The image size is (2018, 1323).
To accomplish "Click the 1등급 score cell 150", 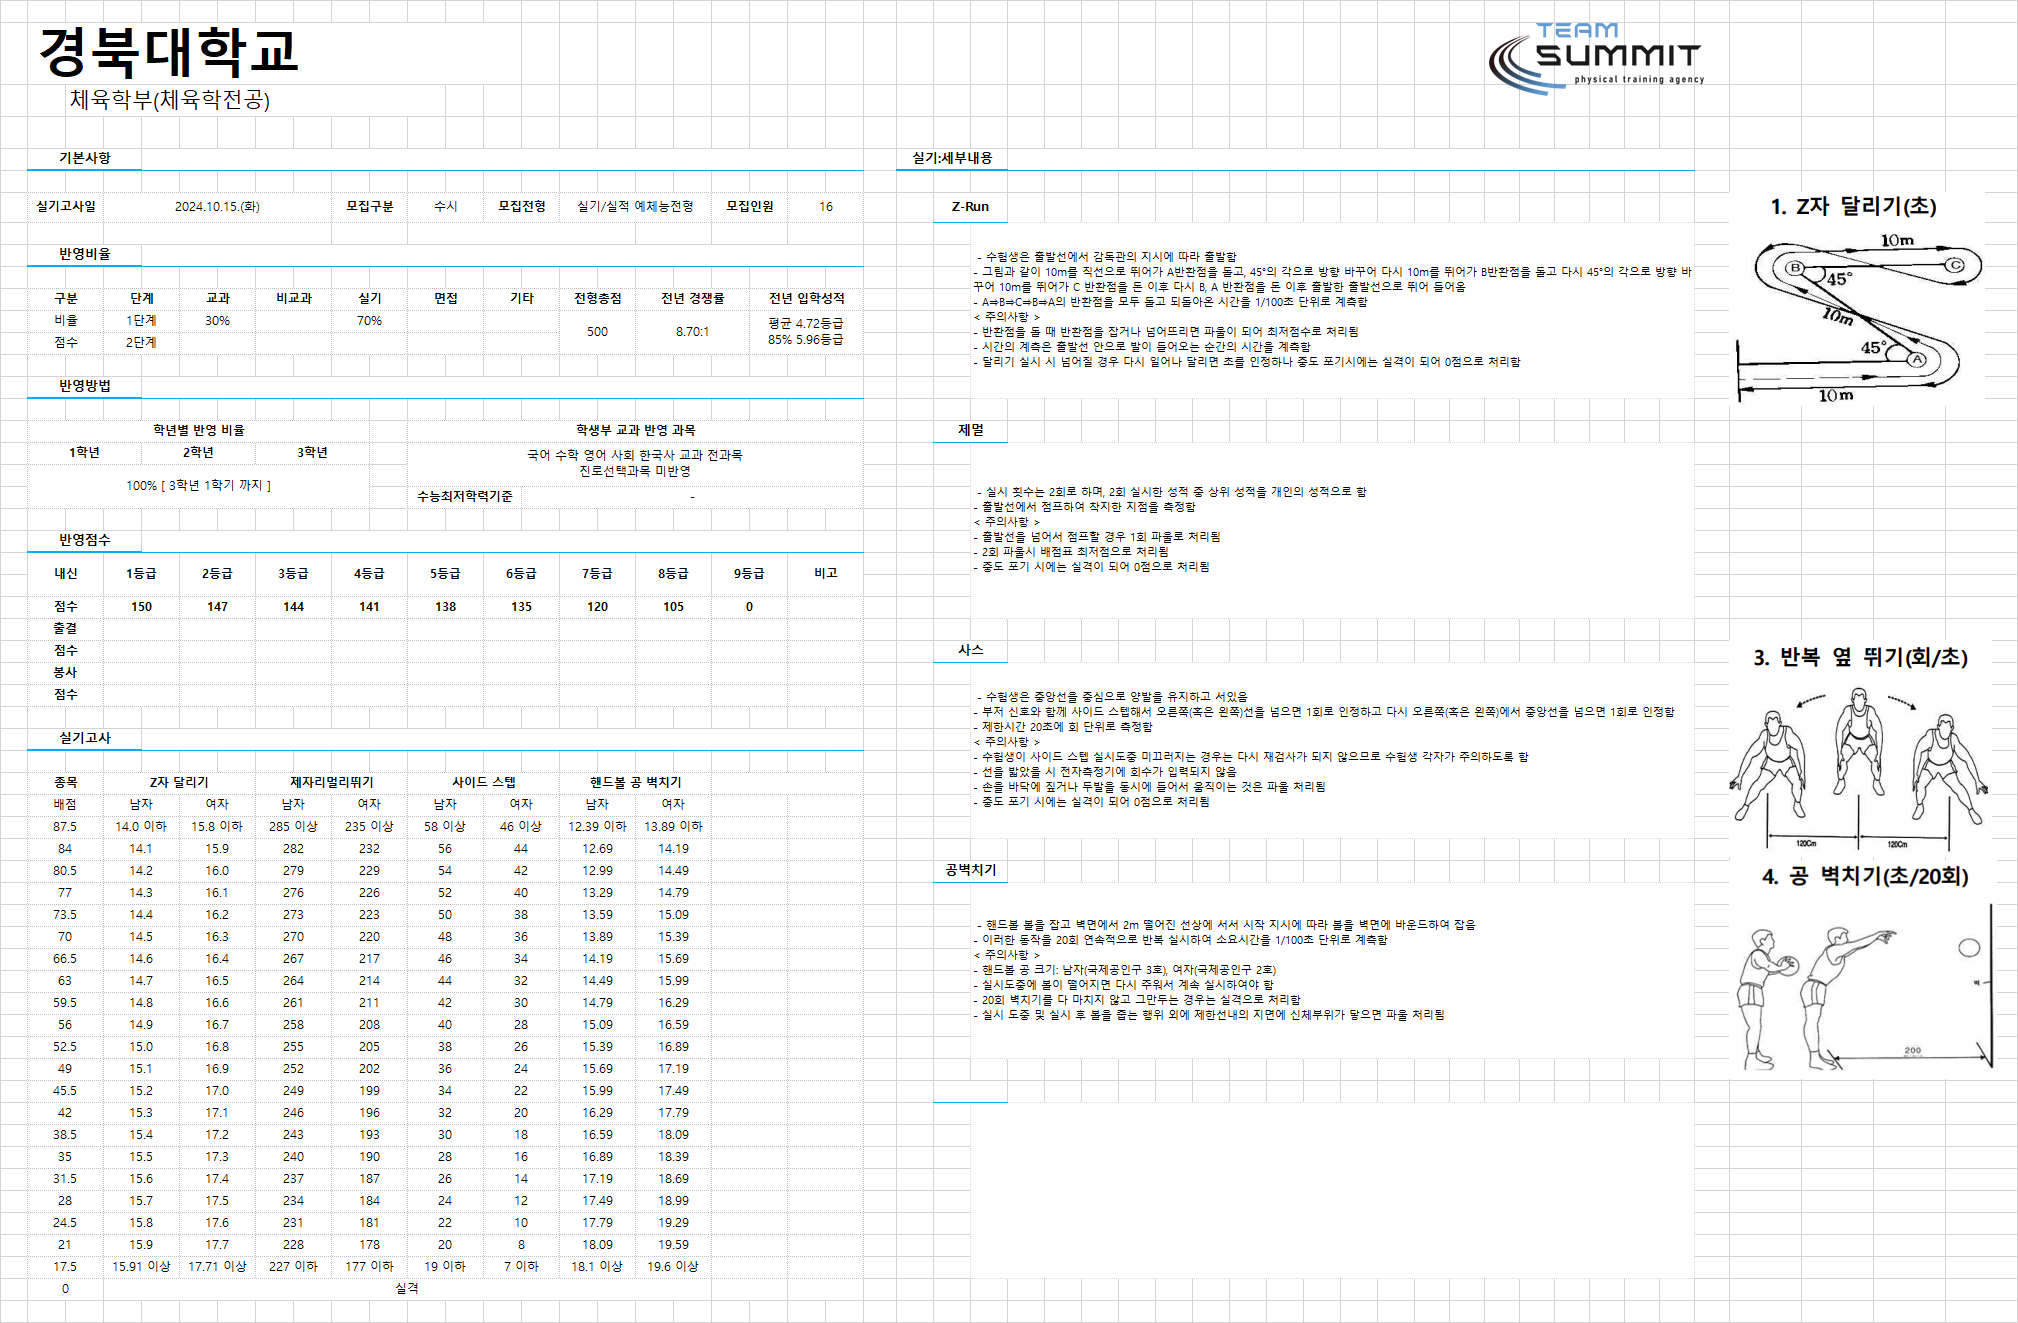I will tap(141, 606).
